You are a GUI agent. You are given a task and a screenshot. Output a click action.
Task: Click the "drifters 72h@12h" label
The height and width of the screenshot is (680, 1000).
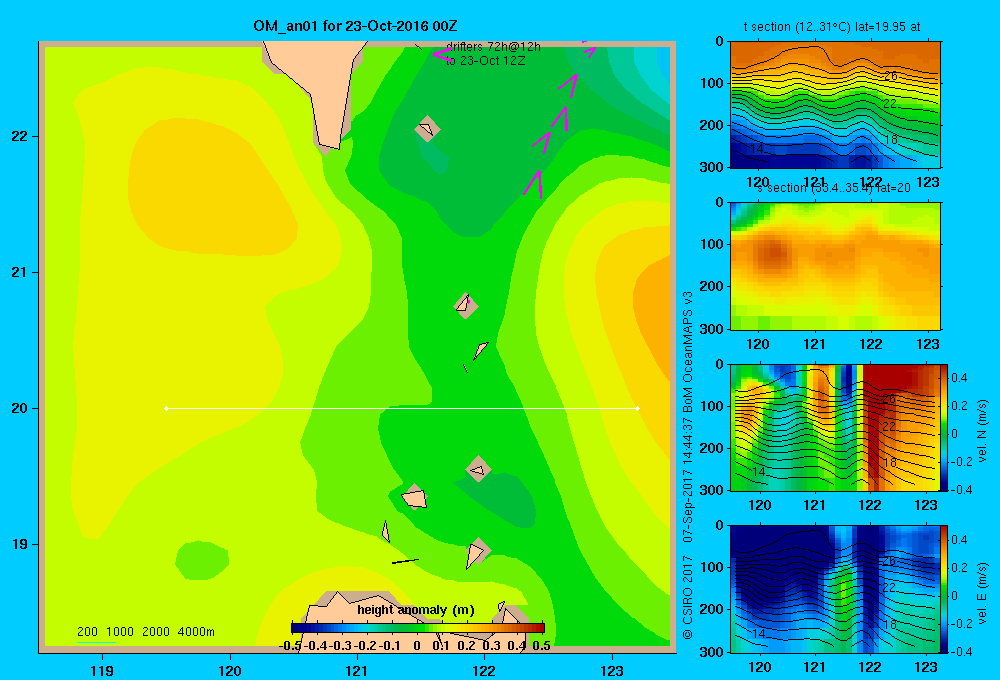pos(493,47)
